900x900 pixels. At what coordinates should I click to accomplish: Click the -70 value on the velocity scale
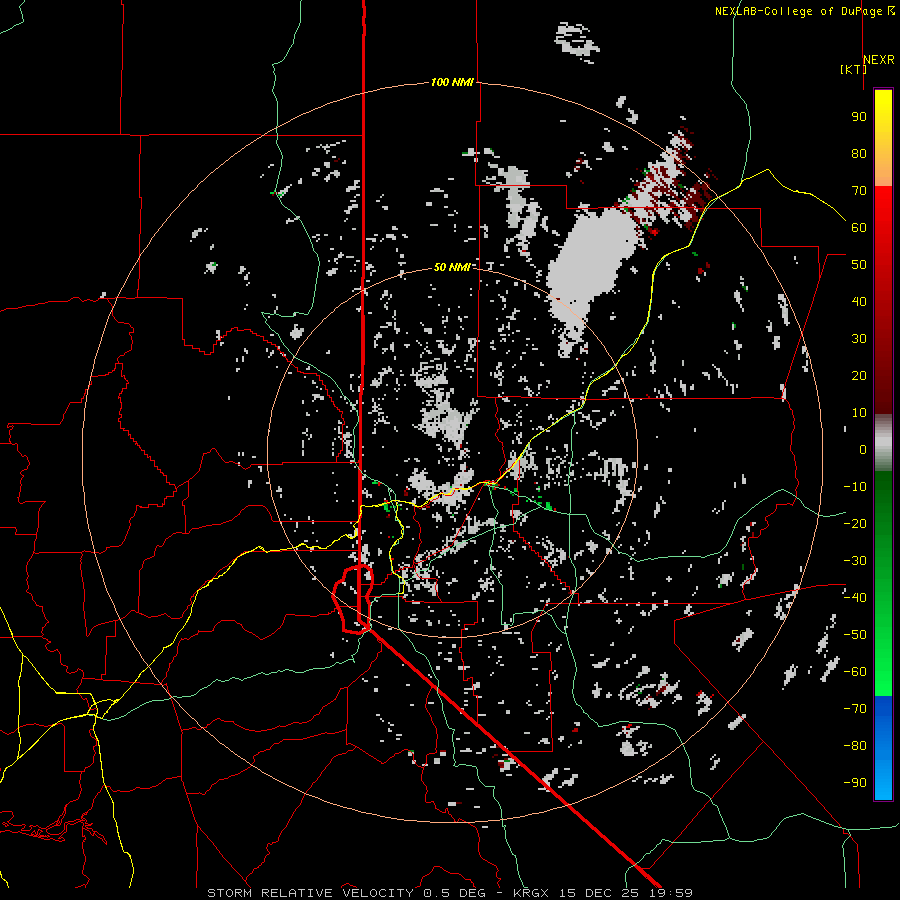[855, 709]
